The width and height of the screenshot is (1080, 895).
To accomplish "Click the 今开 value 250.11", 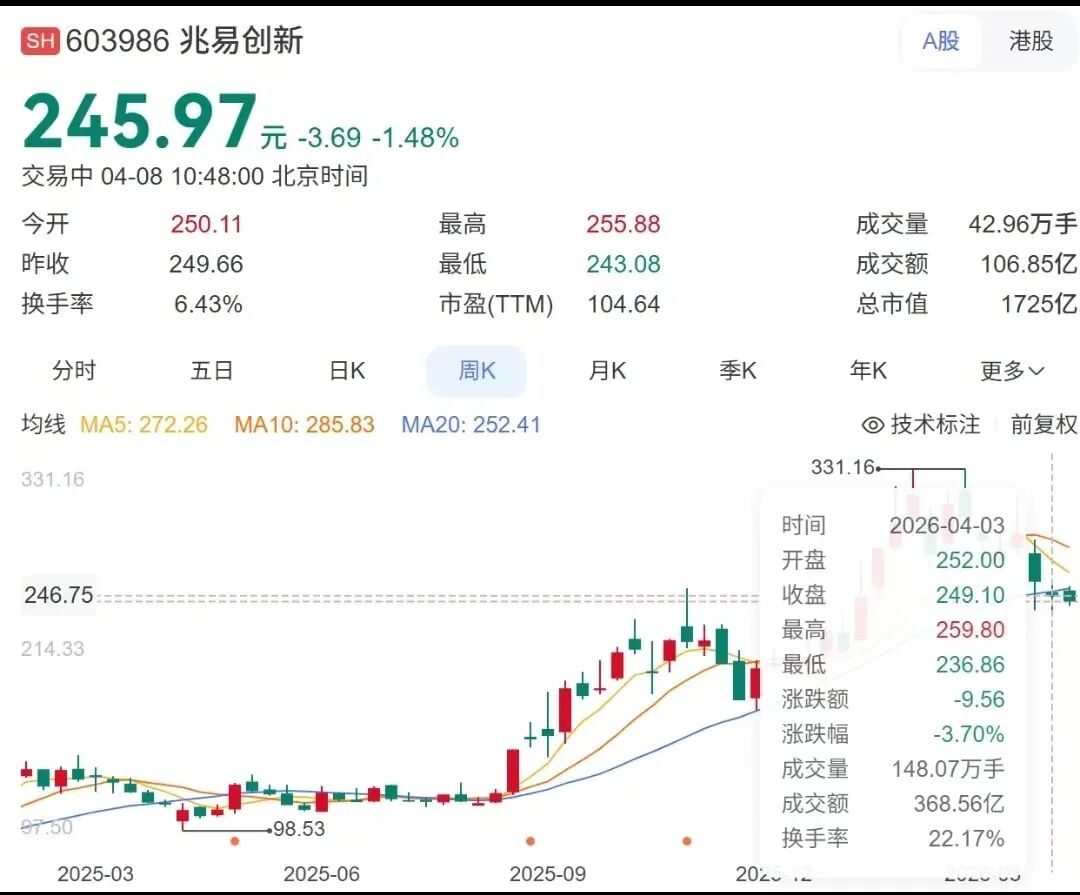I will 206,224.
